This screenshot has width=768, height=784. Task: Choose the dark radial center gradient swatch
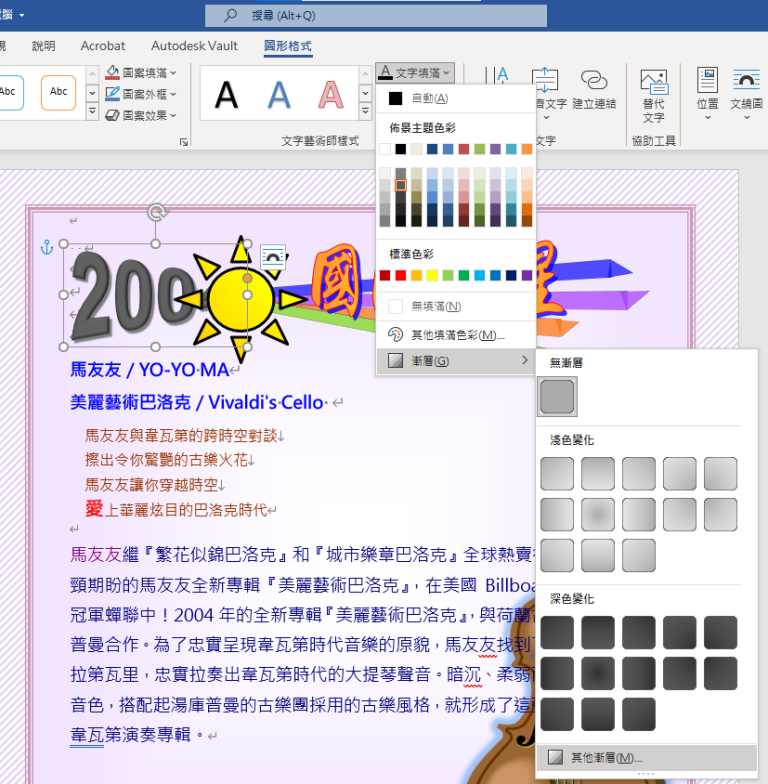(598, 674)
